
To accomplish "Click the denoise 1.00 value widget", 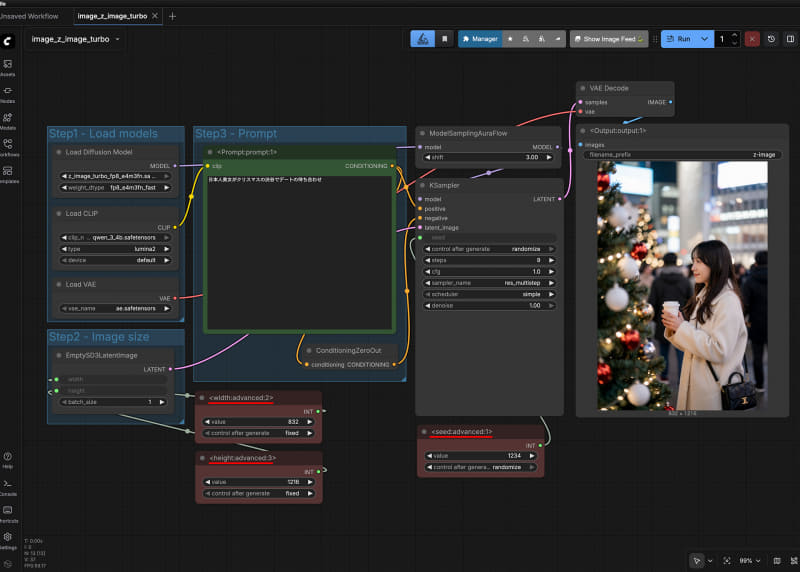I will [x=489, y=305].
